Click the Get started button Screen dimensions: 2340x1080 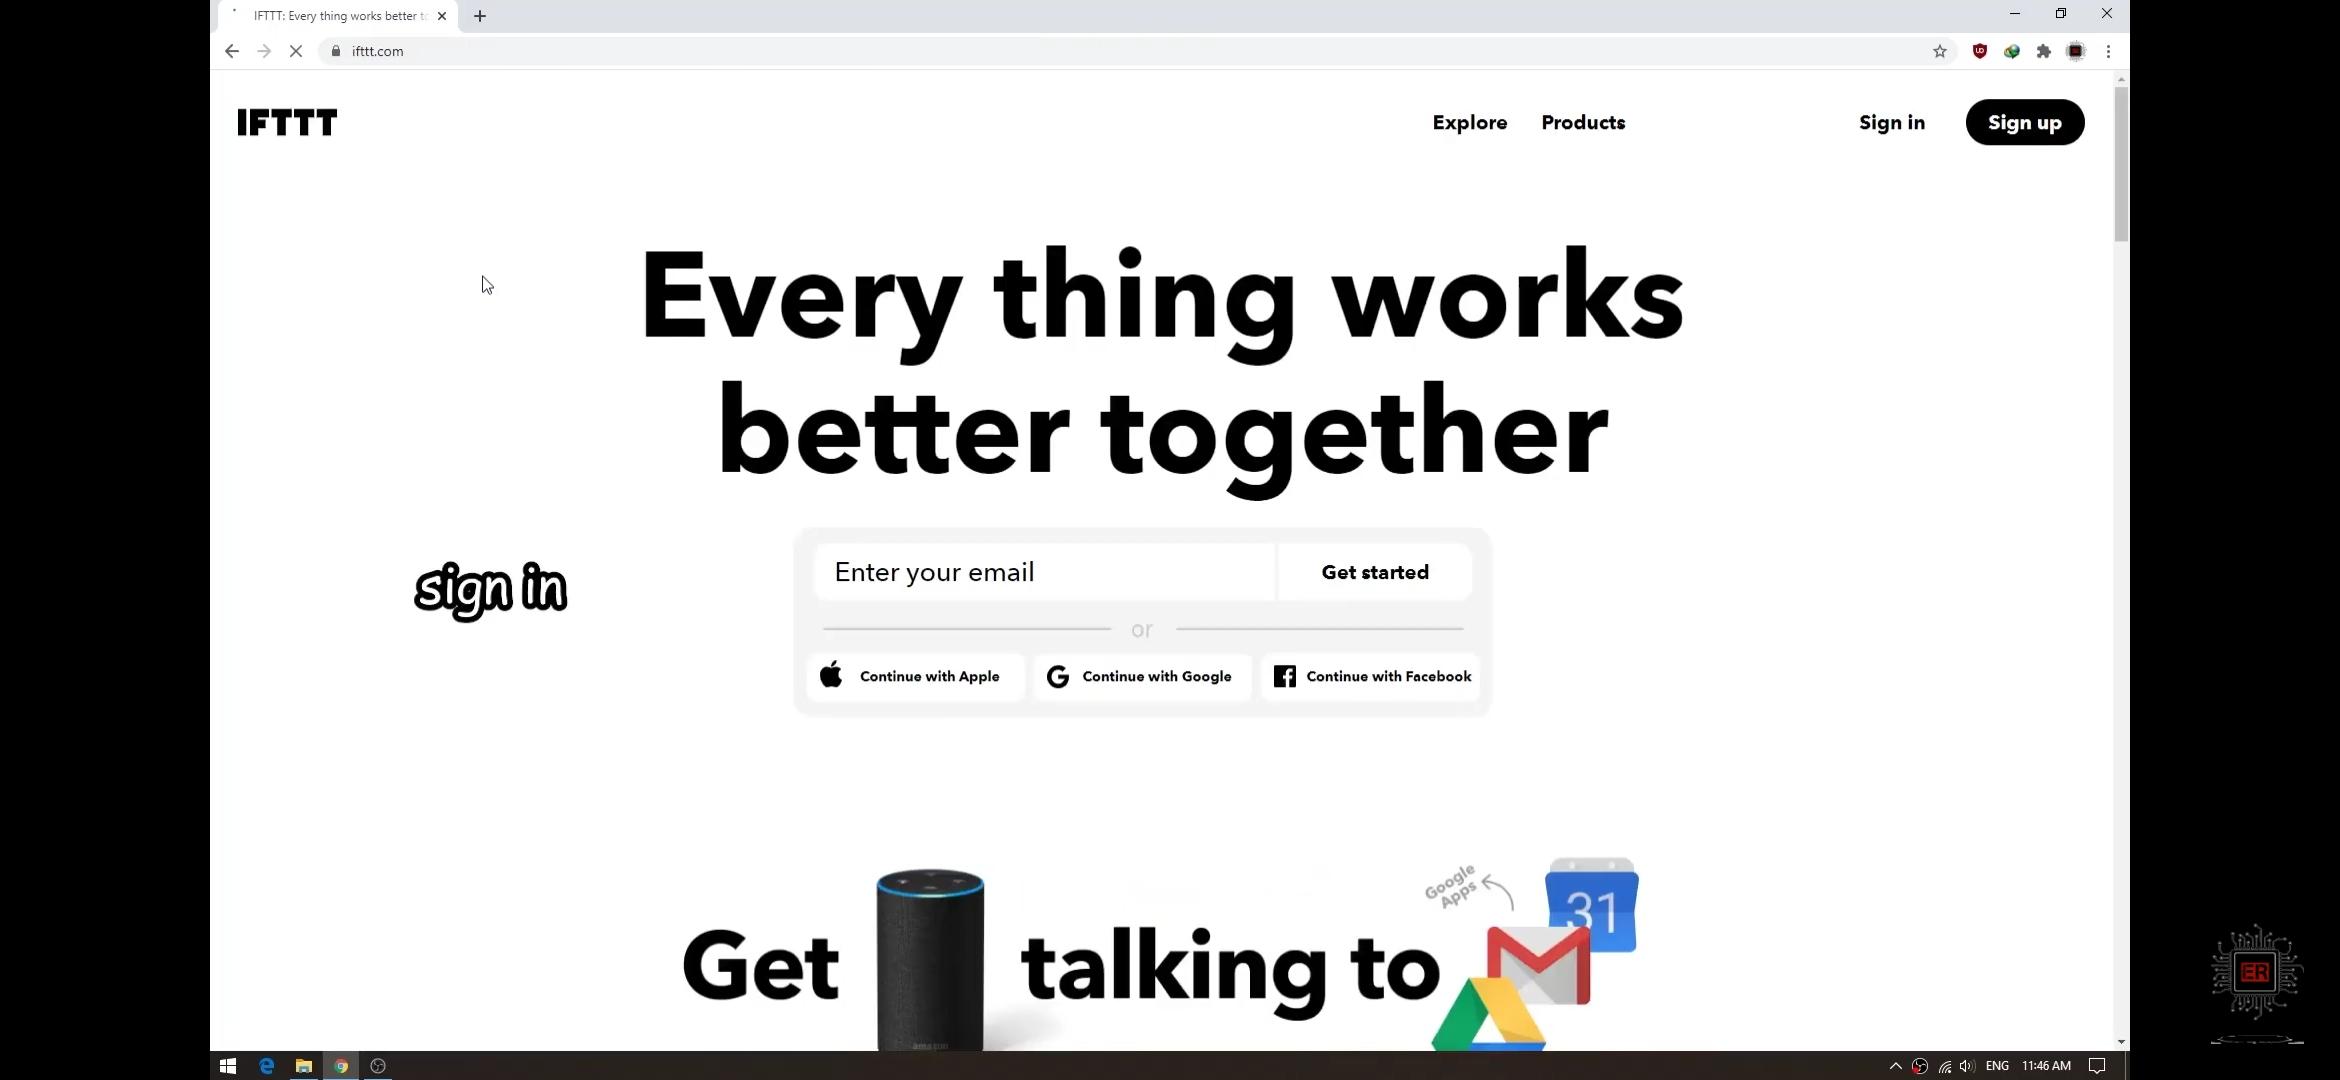pyautogui.click(x=1374, y=573)
